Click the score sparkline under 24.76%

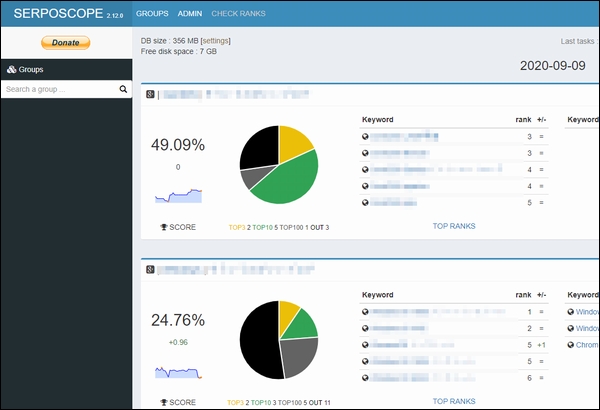pyautogui.click(x=178, y=372)
